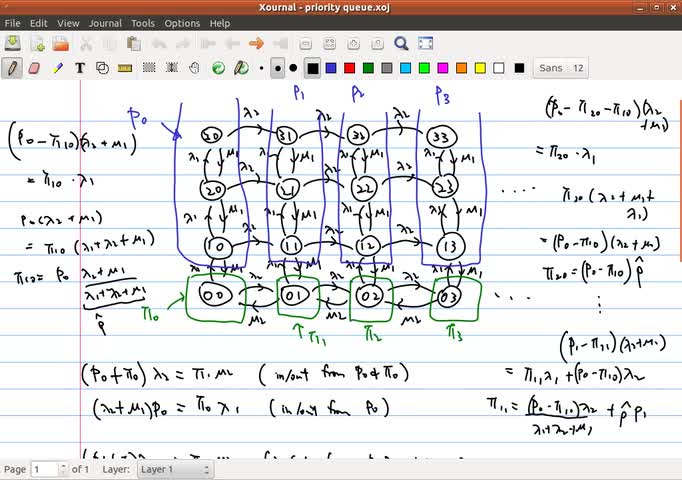Open a file with the folder icon

pos(60,43)
